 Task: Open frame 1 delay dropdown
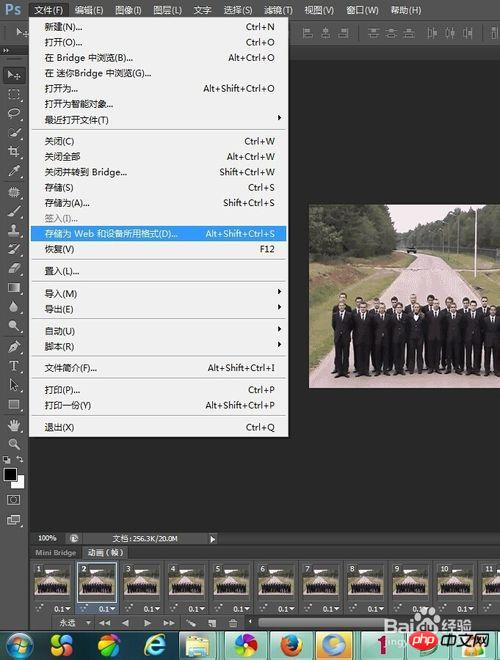coord(62,609)
